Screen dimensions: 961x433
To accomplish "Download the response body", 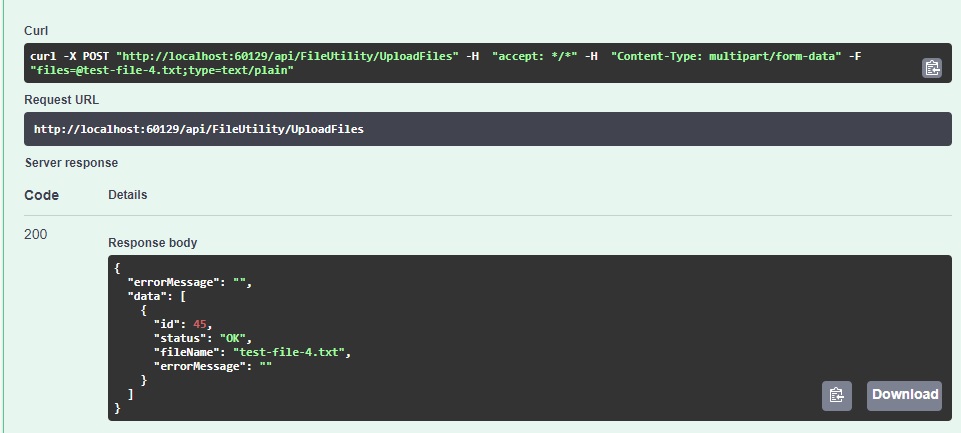I will click(x=905, y=396).
